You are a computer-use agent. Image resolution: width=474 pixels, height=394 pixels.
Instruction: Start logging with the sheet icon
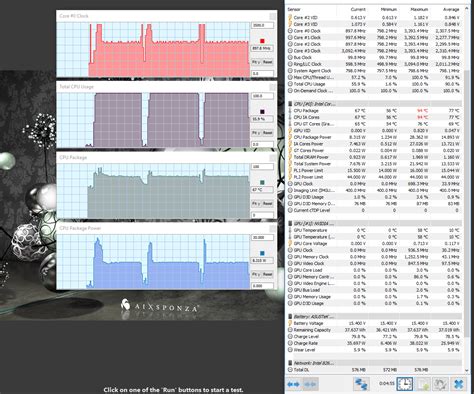(x=422, y=384)
